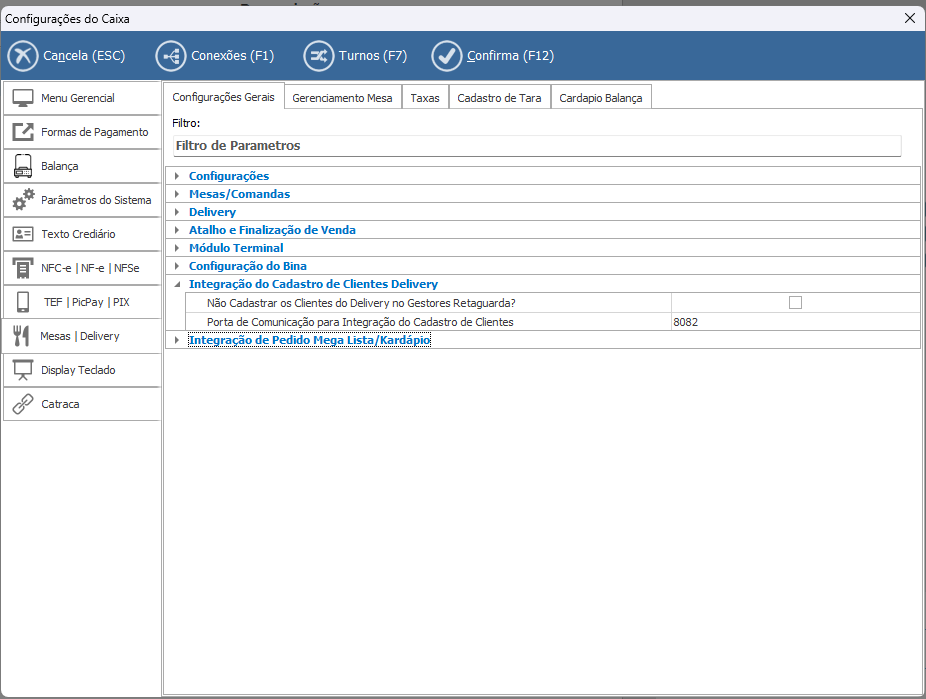Screen dimensions: 926x699
Task: Switch to Gerenciamento Mesa tab
Action: click(x=344, y=98)
